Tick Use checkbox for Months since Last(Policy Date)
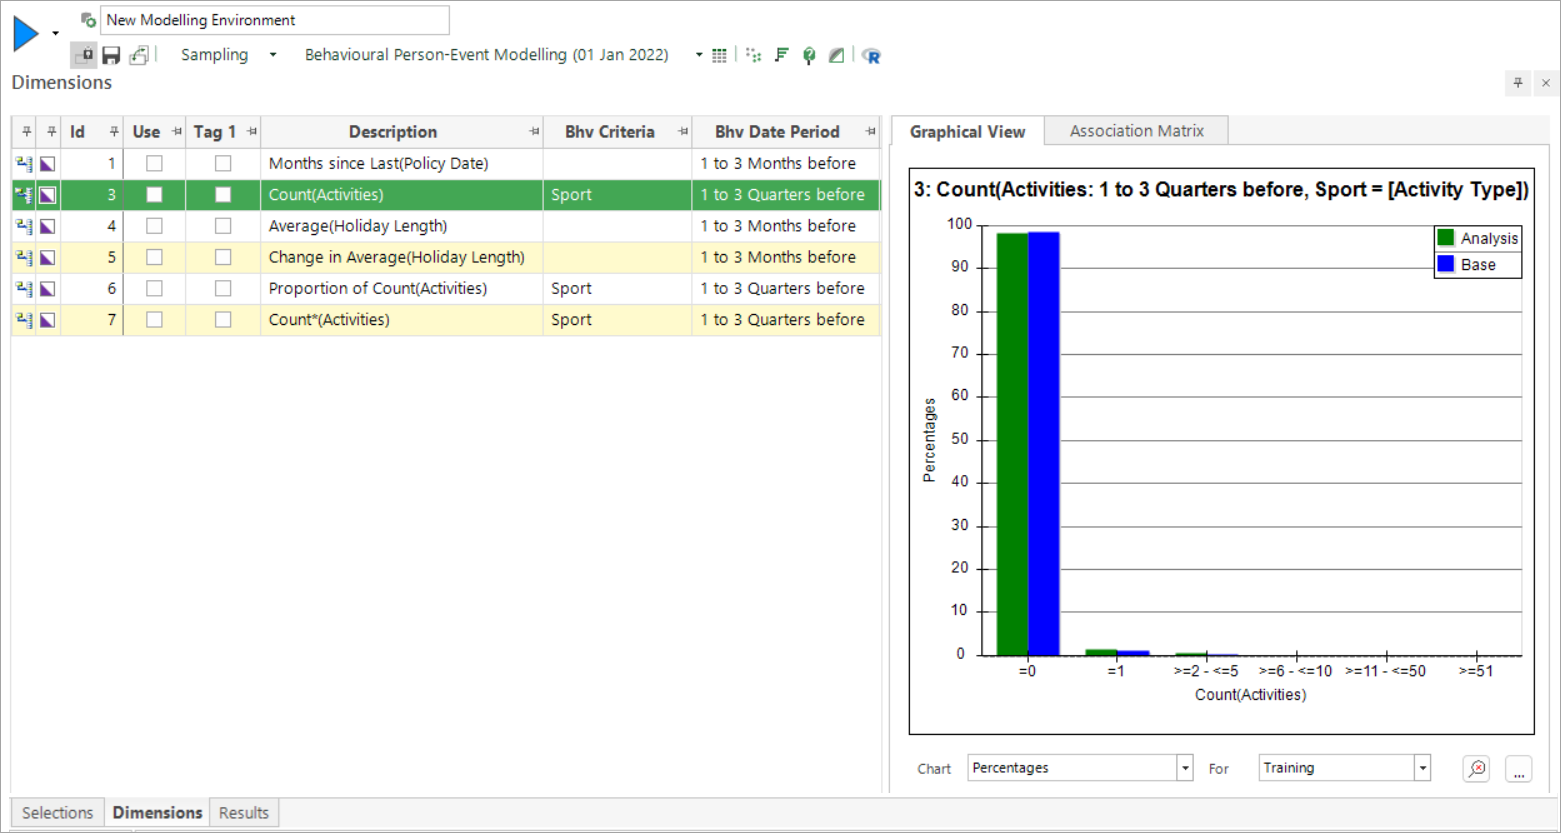This screenshot has height=833, width=1561. [154, 163]
